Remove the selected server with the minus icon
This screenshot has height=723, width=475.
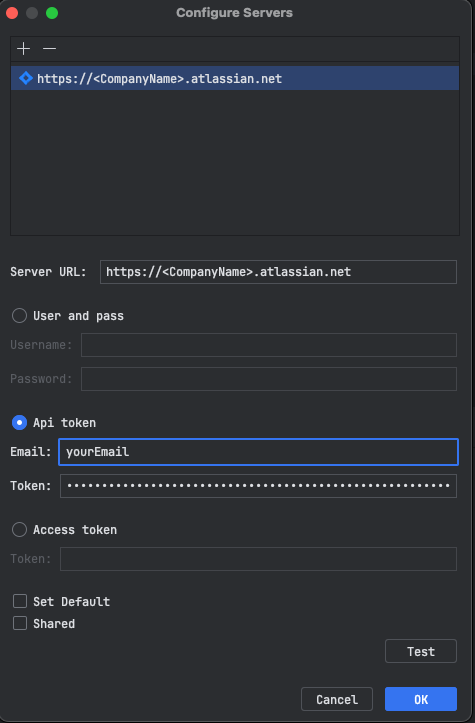[x=49, y=48]
